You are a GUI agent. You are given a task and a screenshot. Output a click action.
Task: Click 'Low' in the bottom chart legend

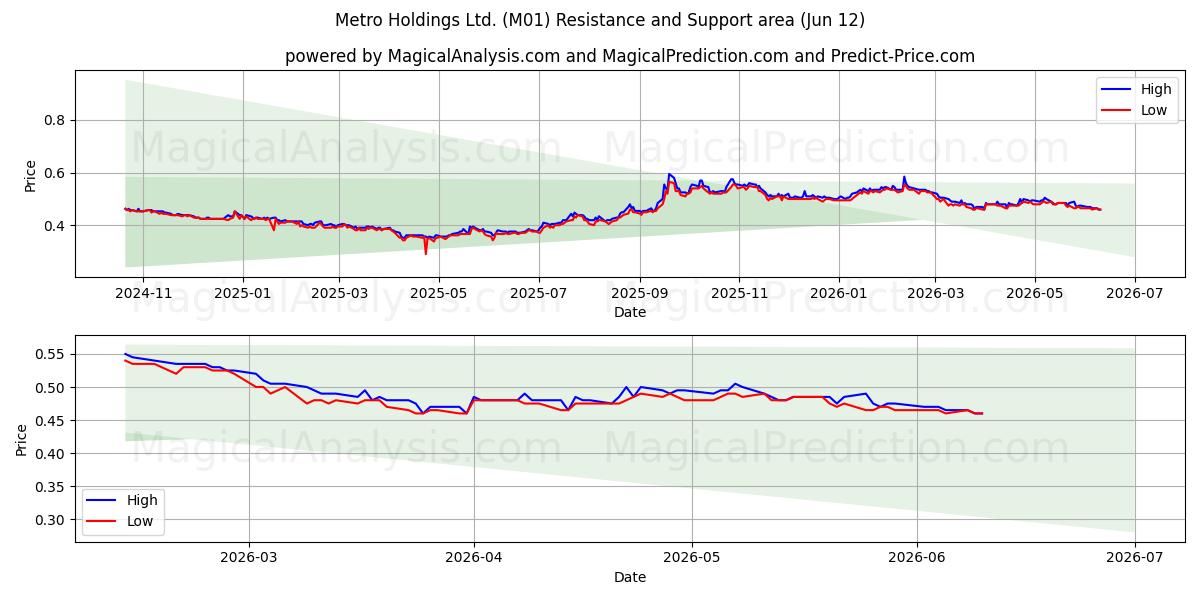pyautogui.click(x=140, y=520)
